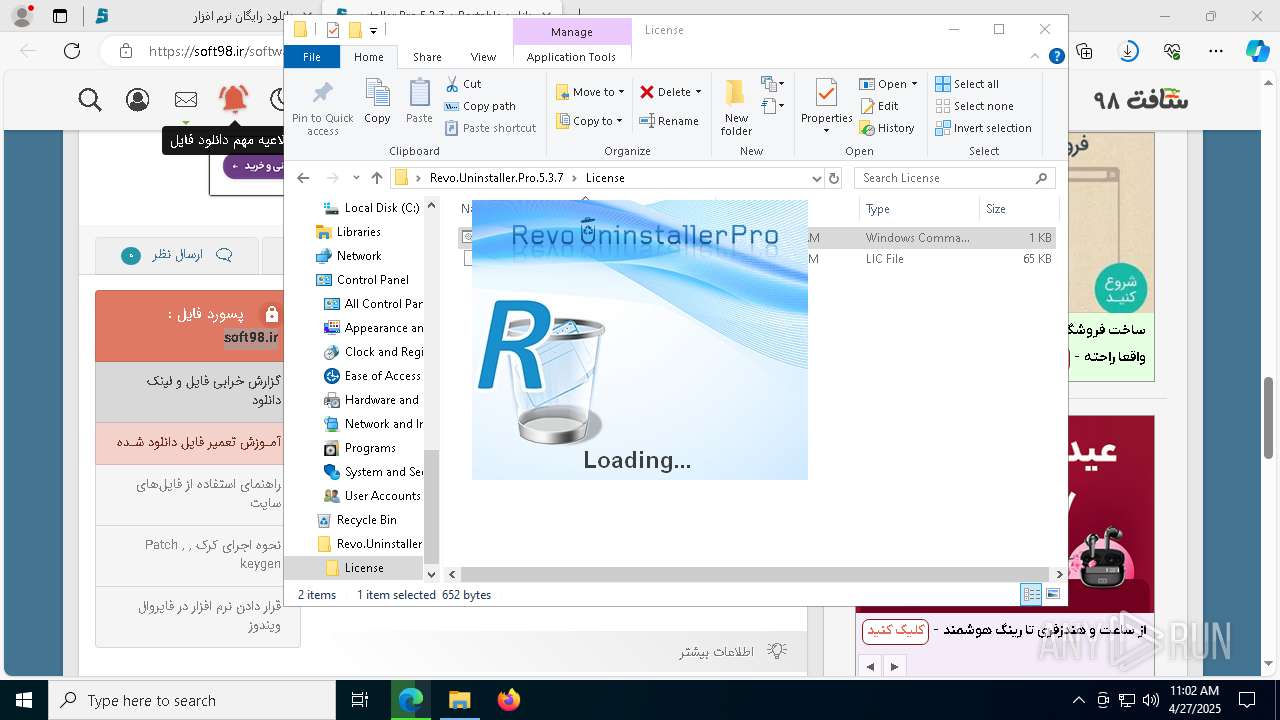Click Paste shortcut command
This screenshot has height=720, width=1280.
click(x=490, y=128)
